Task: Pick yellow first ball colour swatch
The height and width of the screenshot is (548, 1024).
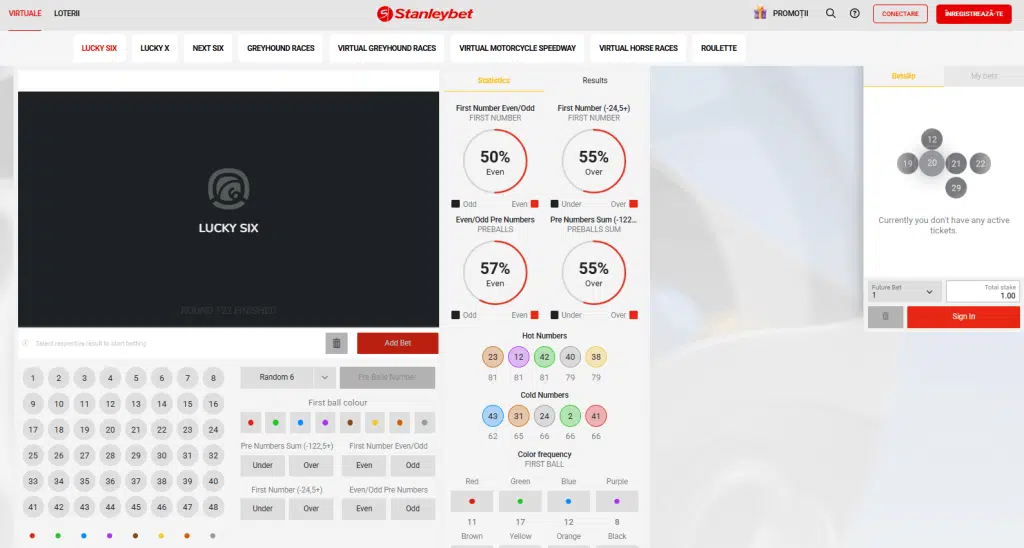Action: click(375, 423)
